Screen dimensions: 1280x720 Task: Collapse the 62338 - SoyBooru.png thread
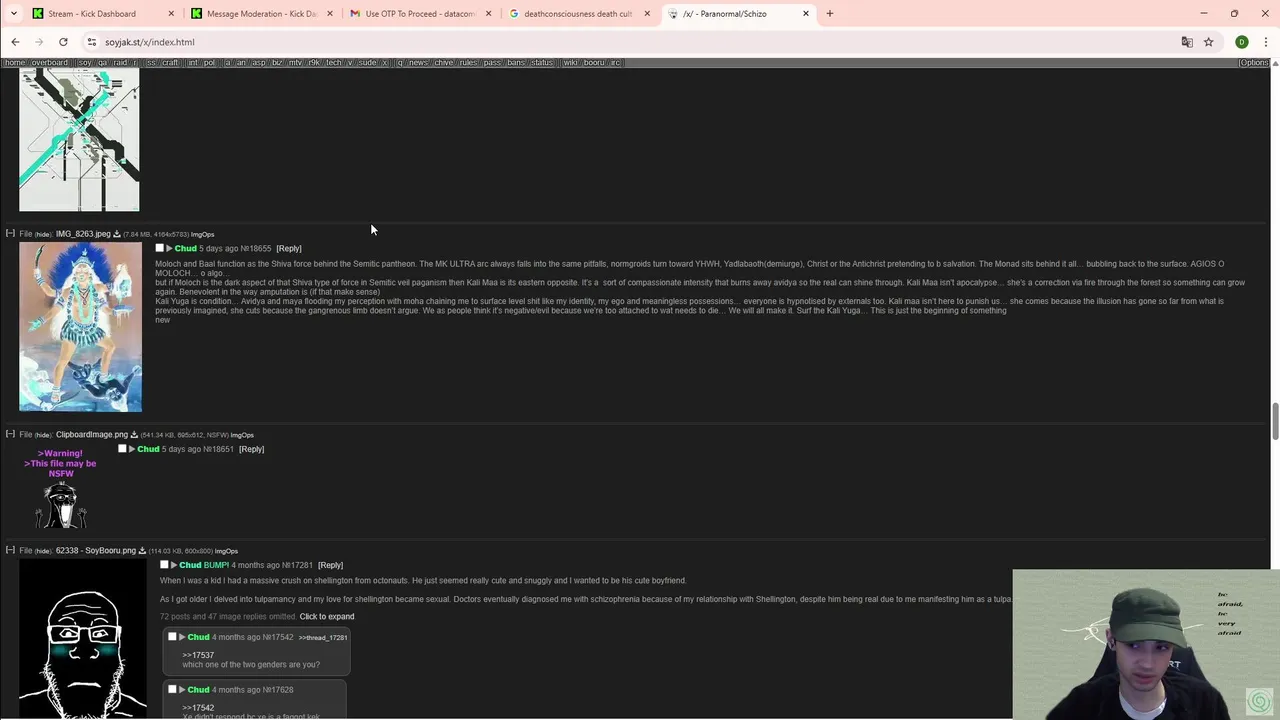click(10, 551)
